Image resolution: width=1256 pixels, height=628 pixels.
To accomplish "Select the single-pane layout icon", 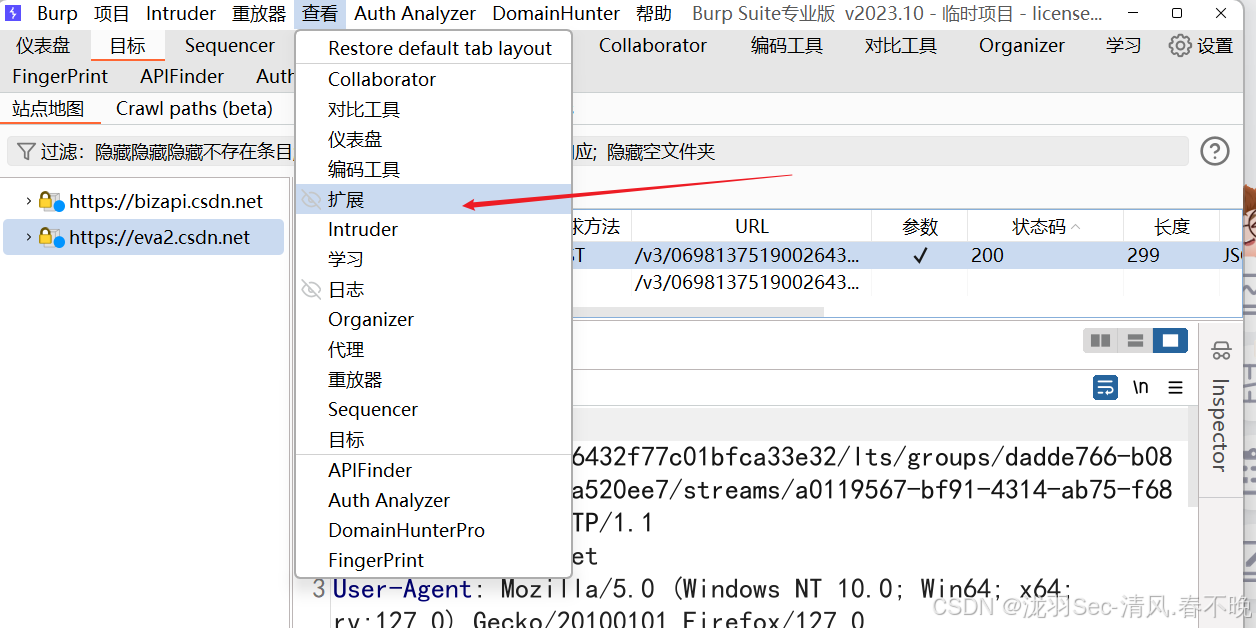I will [1170, 341].
